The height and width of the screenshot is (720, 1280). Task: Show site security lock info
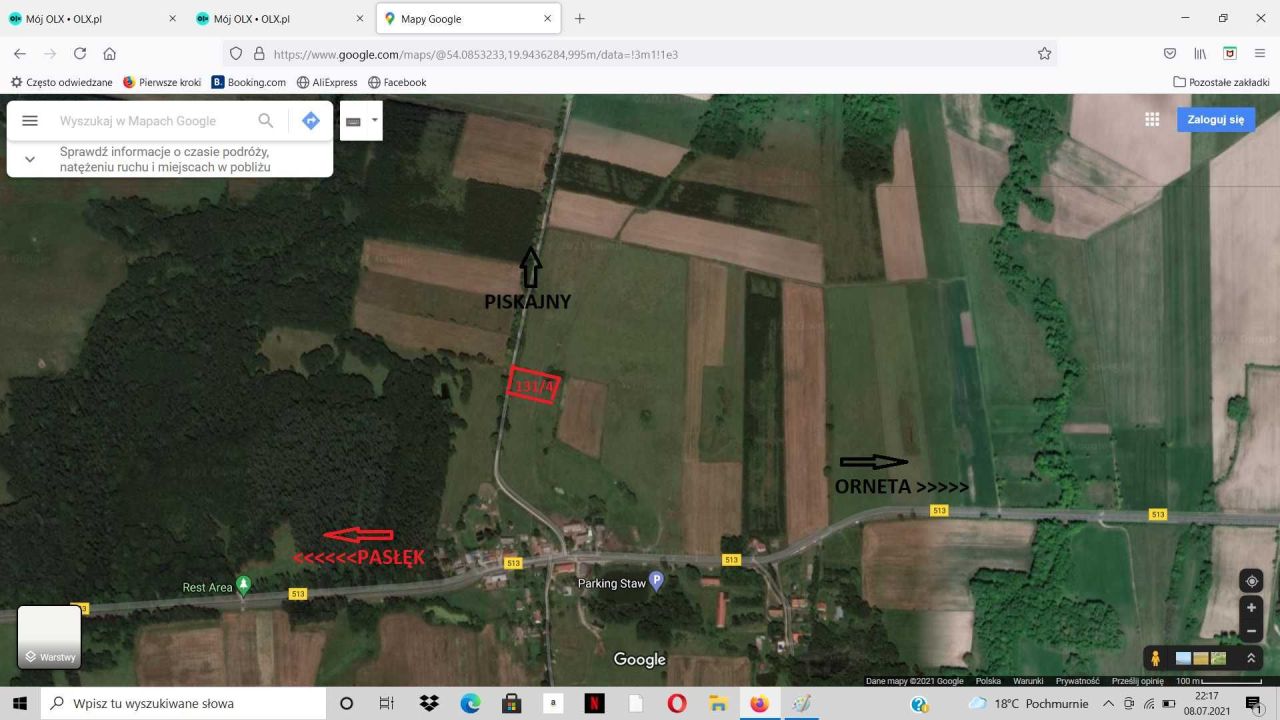pos(259,54)
